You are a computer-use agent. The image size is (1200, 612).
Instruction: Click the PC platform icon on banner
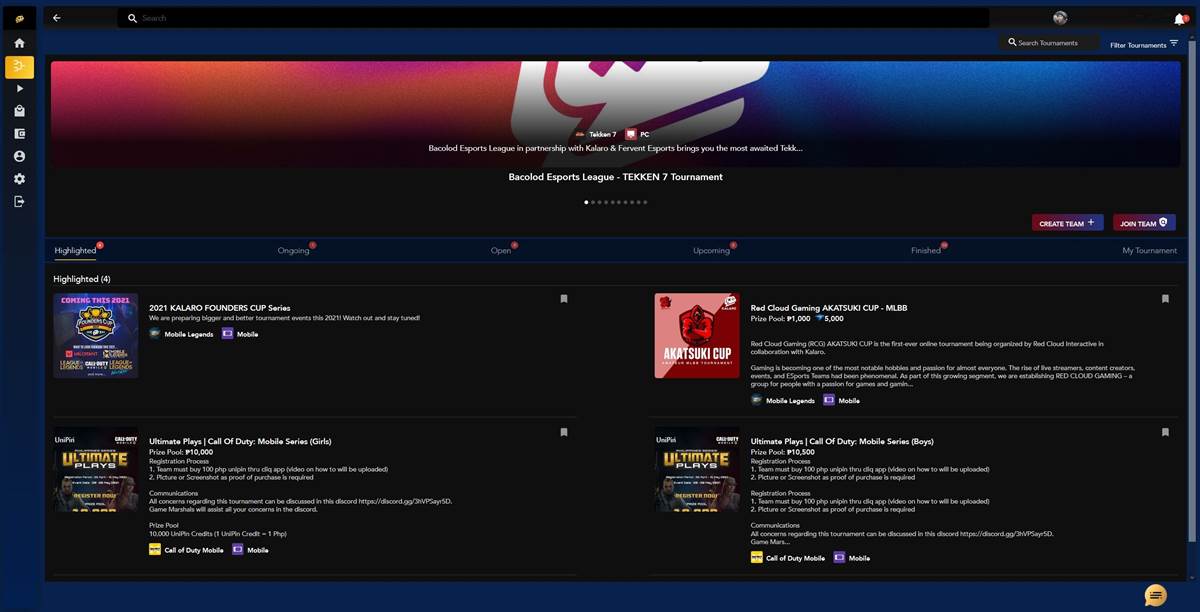tap(631, 134)
